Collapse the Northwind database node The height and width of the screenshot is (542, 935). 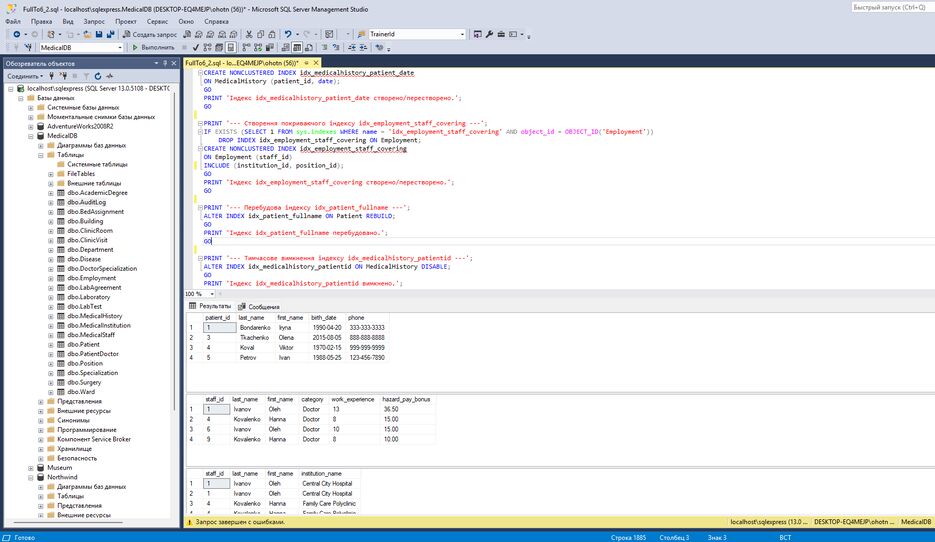[31, 477]
